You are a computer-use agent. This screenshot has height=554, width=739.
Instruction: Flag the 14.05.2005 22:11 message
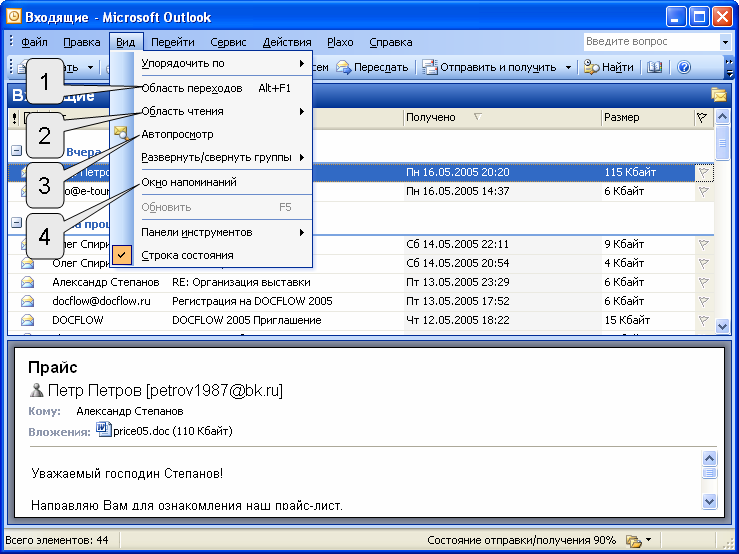704,244
